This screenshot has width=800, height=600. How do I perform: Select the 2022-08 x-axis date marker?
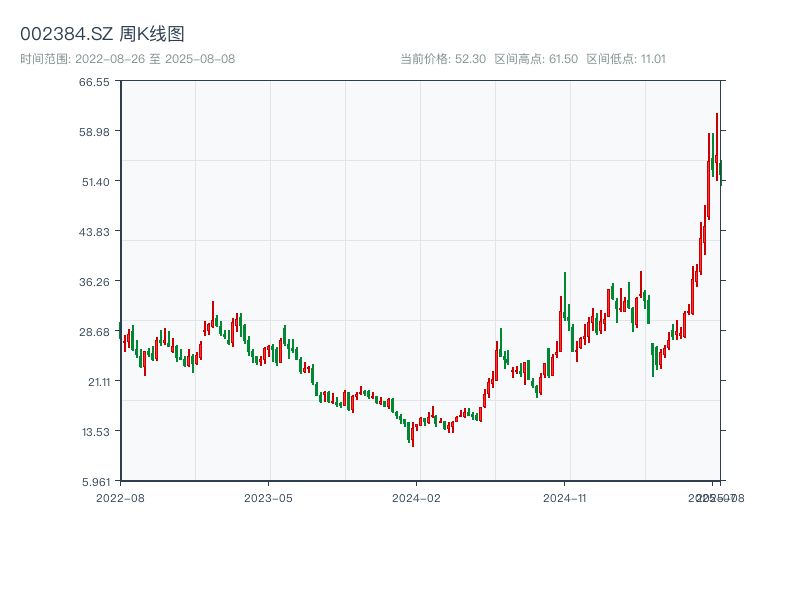click(120, 497)
